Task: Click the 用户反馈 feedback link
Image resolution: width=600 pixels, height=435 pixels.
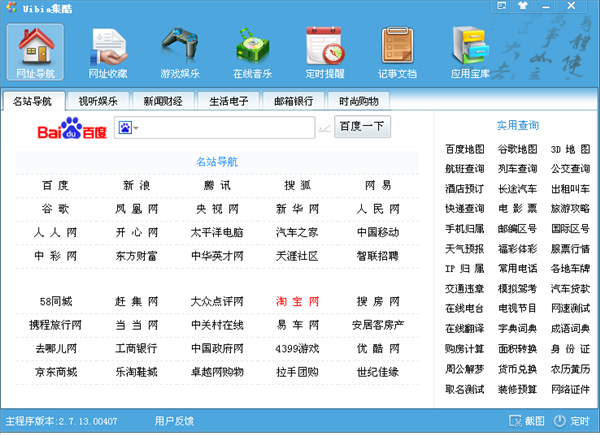Action: click(174, 421)
